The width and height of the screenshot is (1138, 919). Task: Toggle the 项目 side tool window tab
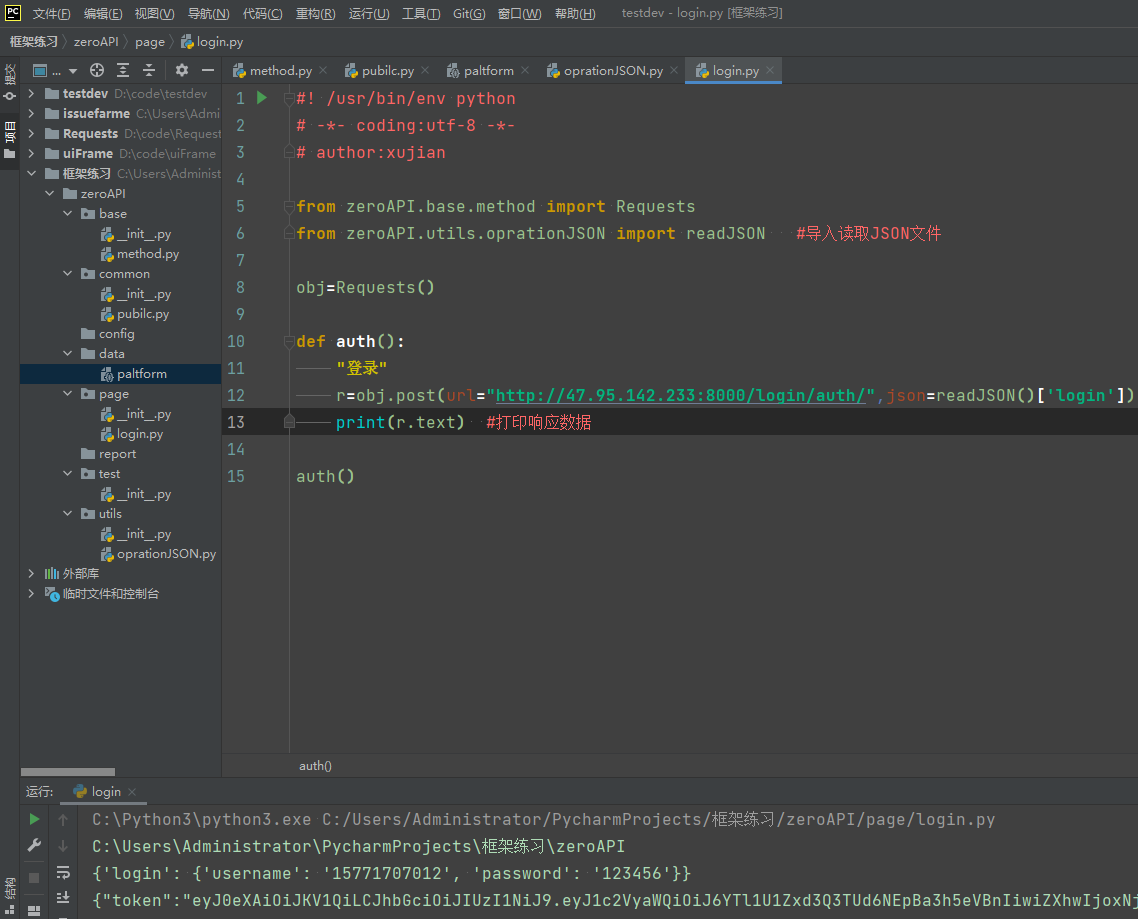[9, 138]
